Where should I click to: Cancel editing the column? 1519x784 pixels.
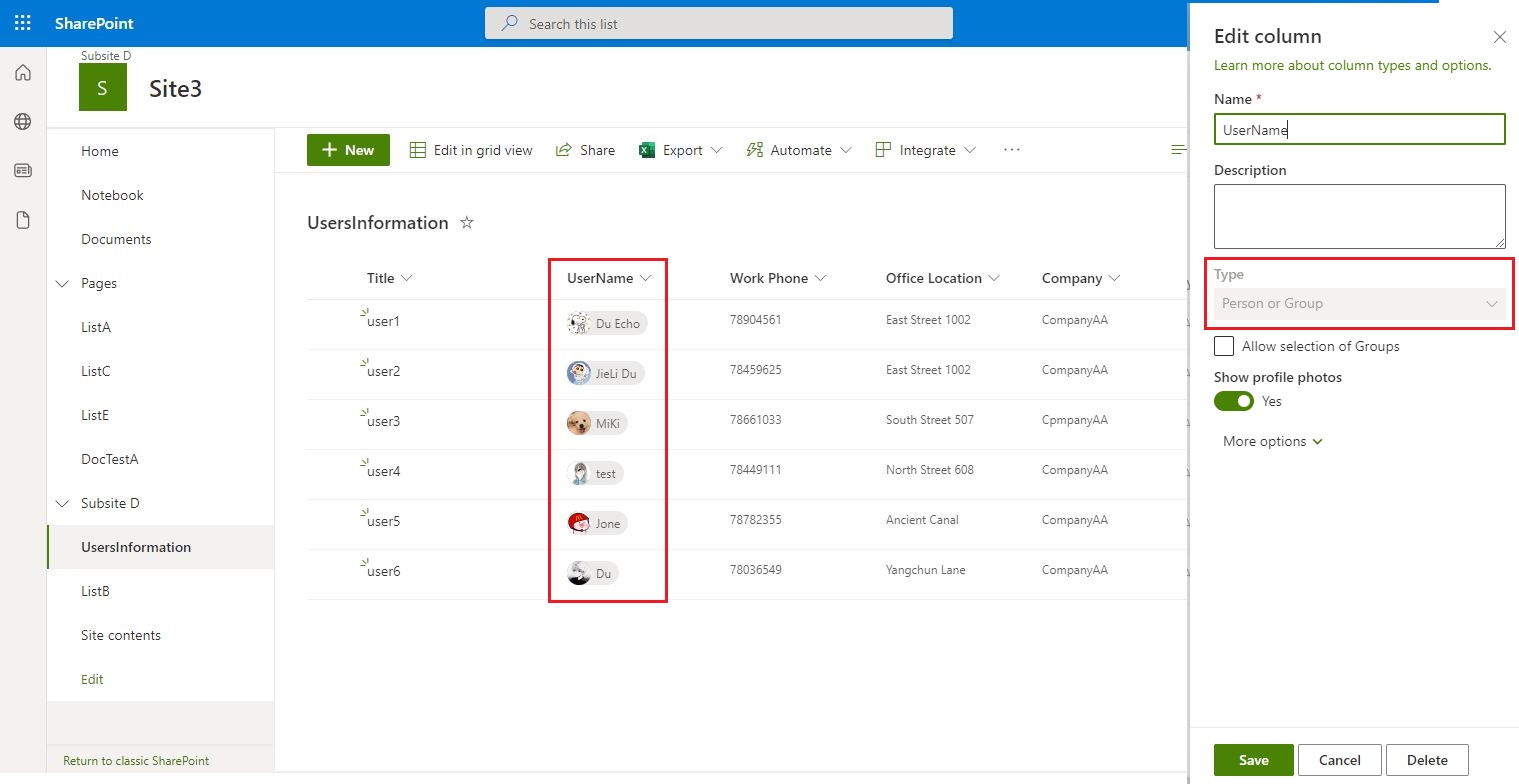click(x=1340, y=760)
